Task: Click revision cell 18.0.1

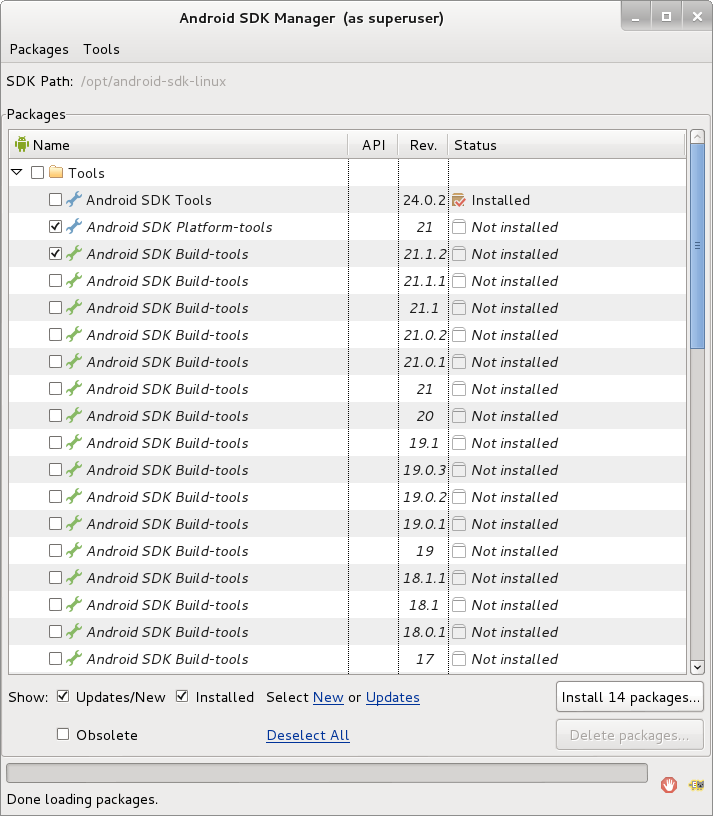Action: click(424, 632)
